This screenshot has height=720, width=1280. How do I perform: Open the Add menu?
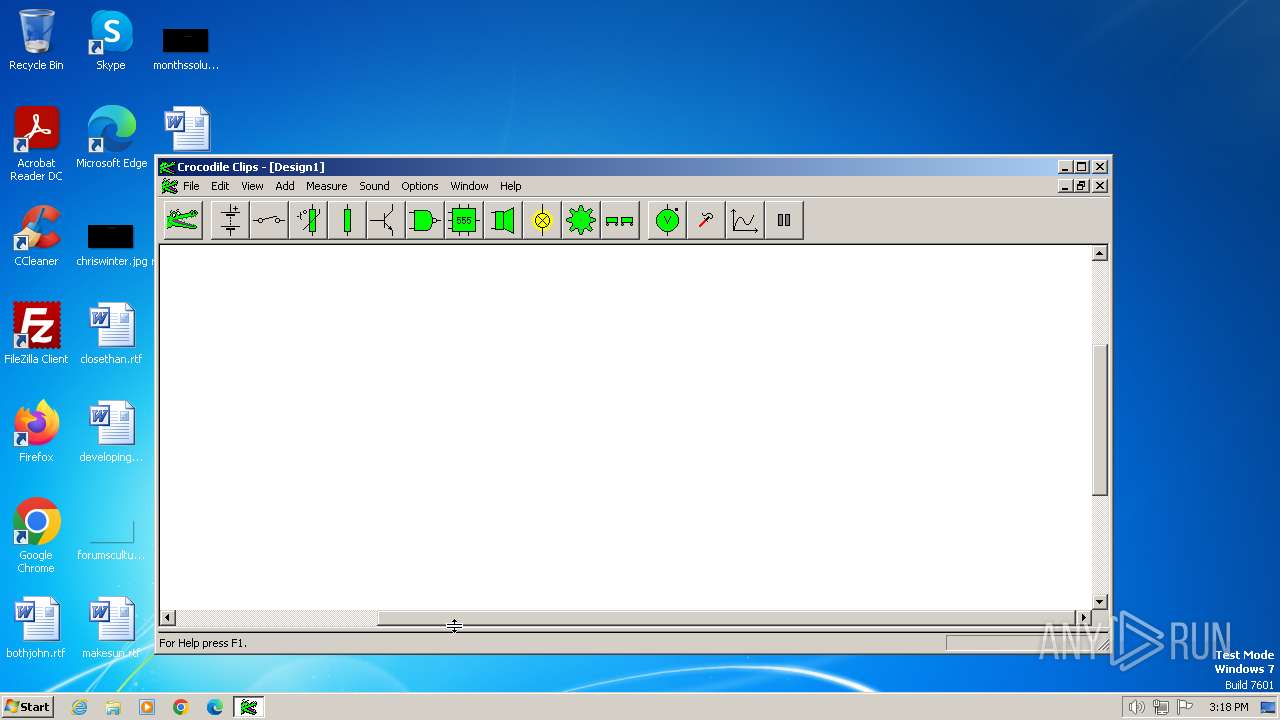coord(285,186)
